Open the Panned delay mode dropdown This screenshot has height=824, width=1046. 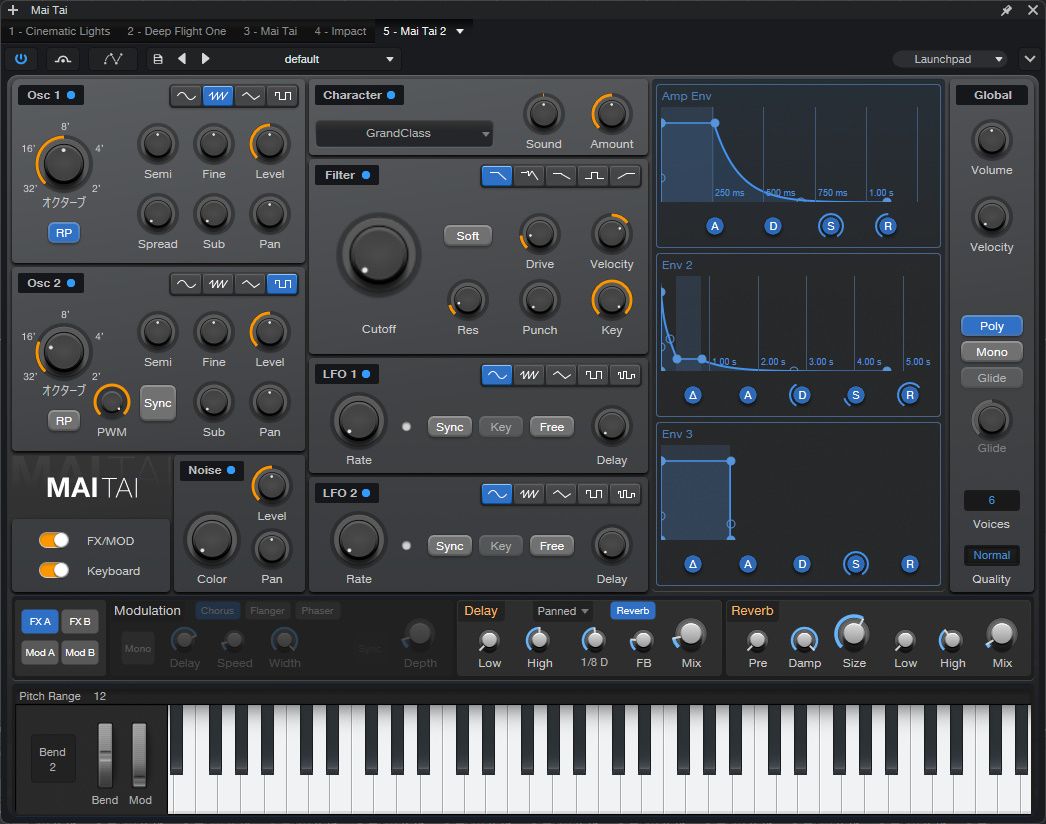(x=563, y=611)
